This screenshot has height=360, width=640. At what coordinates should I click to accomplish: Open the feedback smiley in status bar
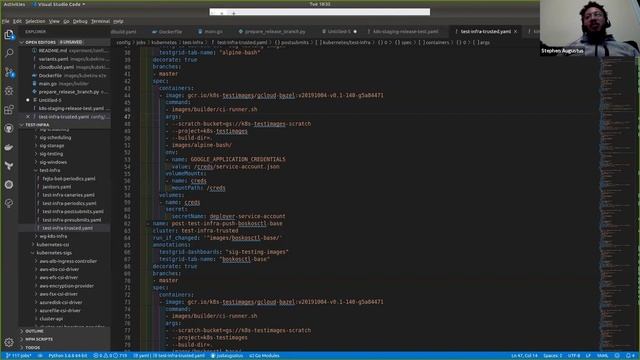(x=617, y=356)
